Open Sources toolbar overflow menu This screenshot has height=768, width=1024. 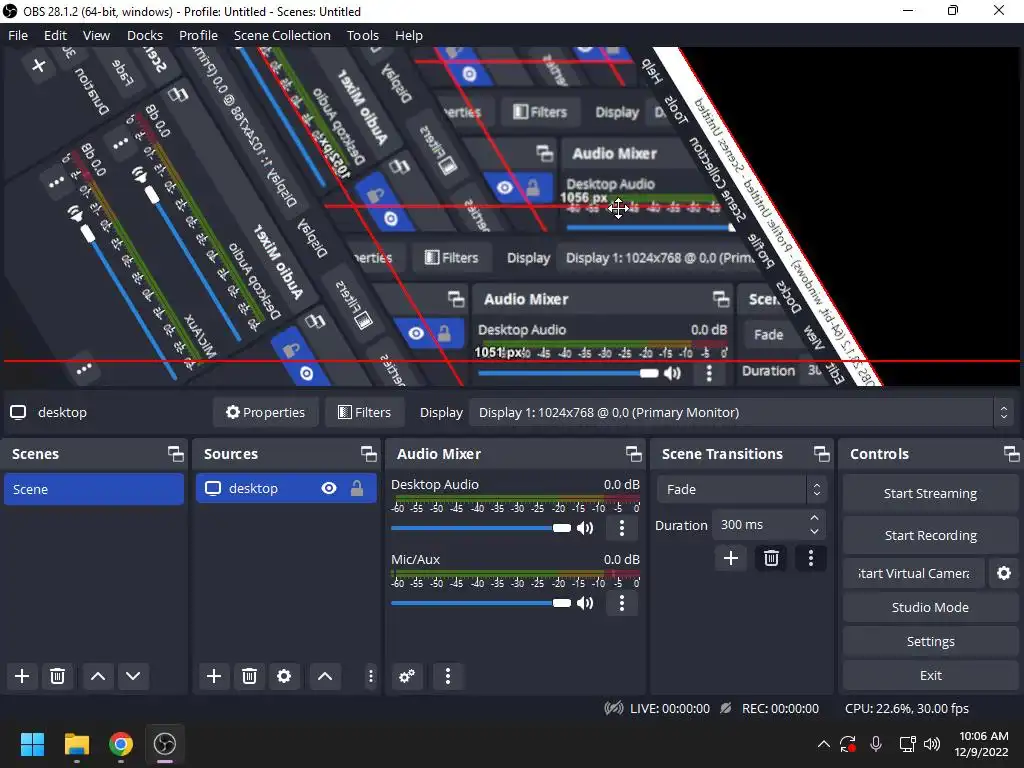coord(370,676)
